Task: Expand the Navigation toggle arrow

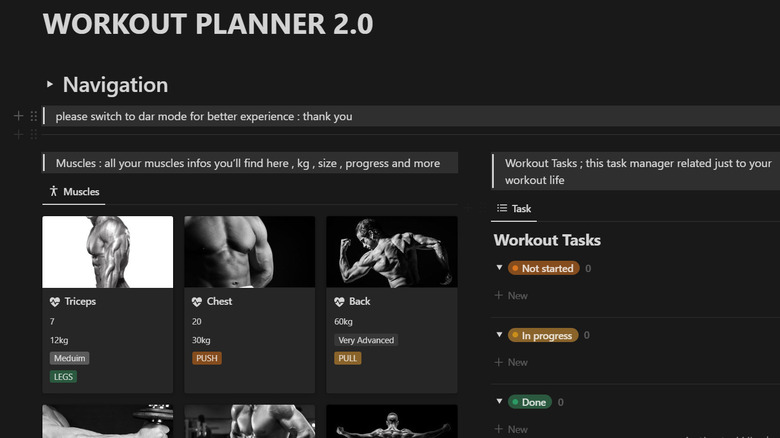Action: 50,85
